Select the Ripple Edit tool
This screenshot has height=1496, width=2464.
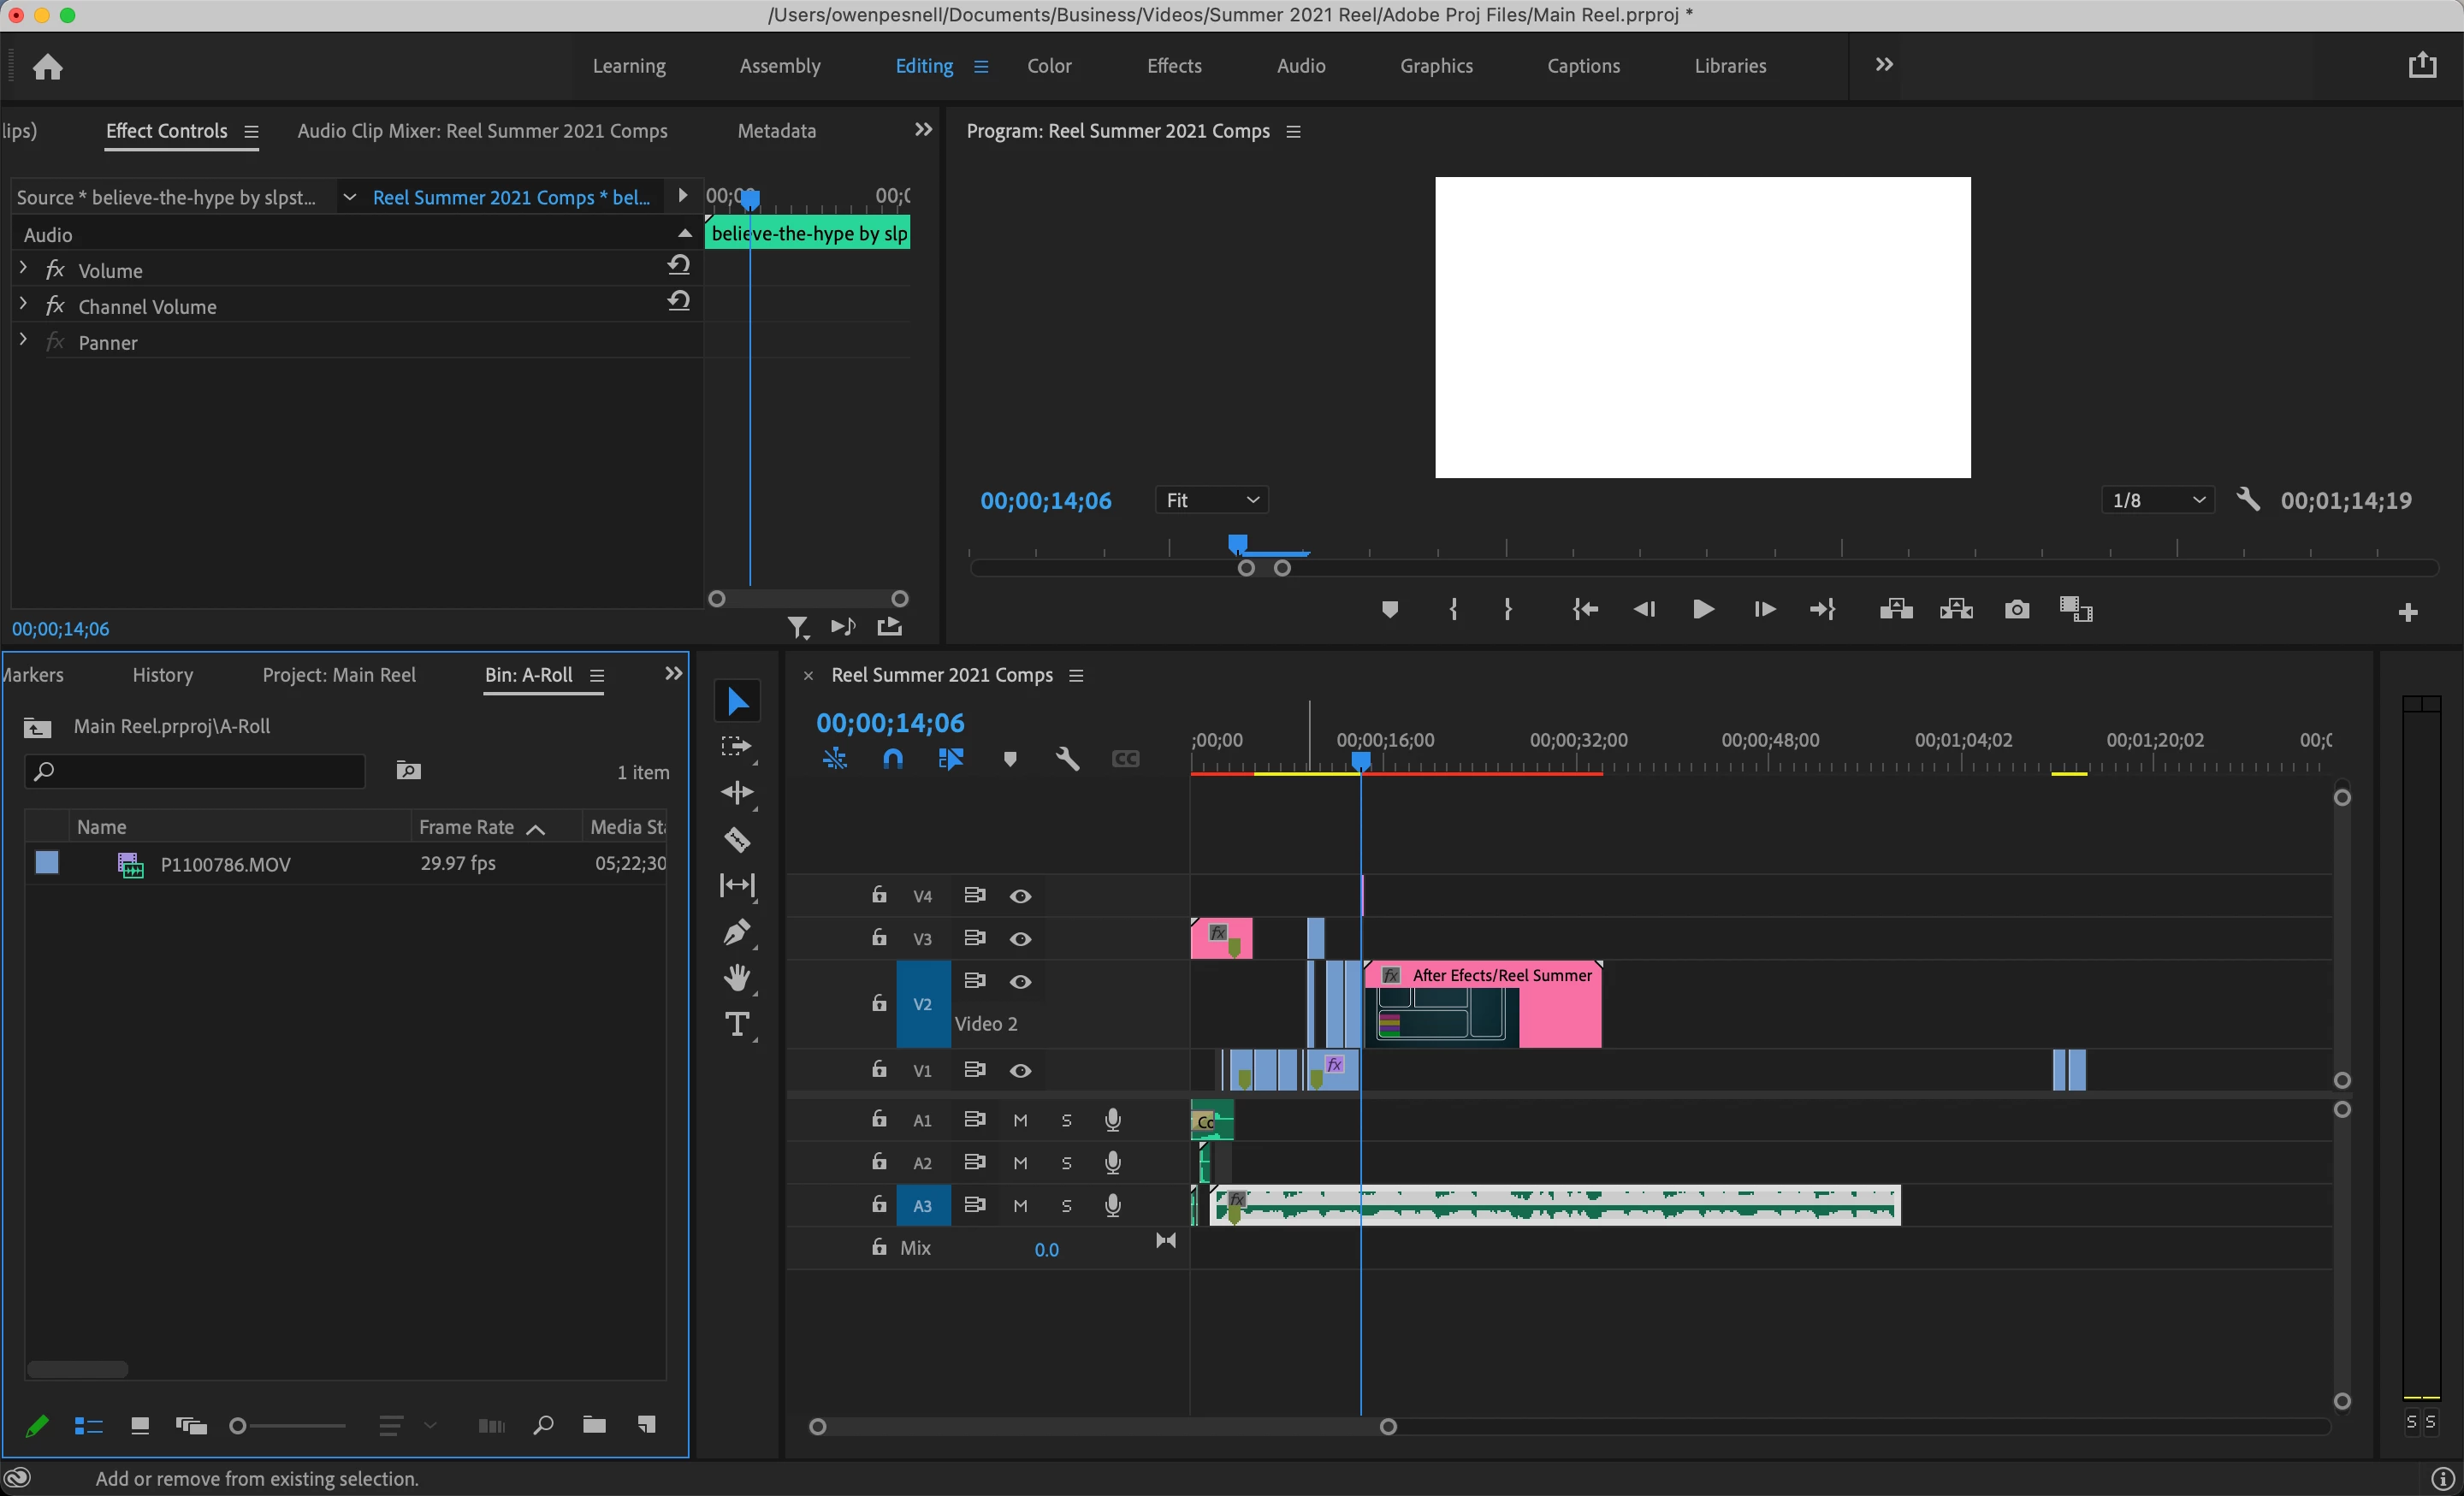pos(737,793)
